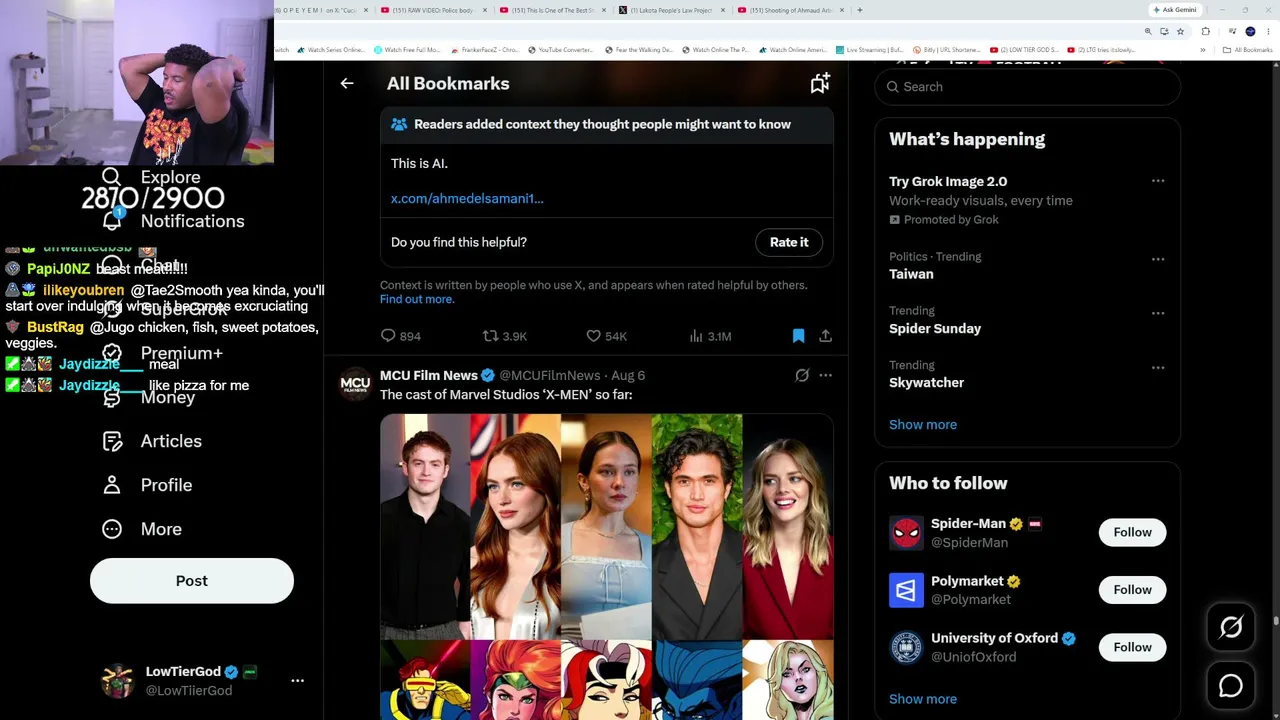1280x720 pixels.
Task: Open the Spider Sunday trending topic
Action: 935,328
